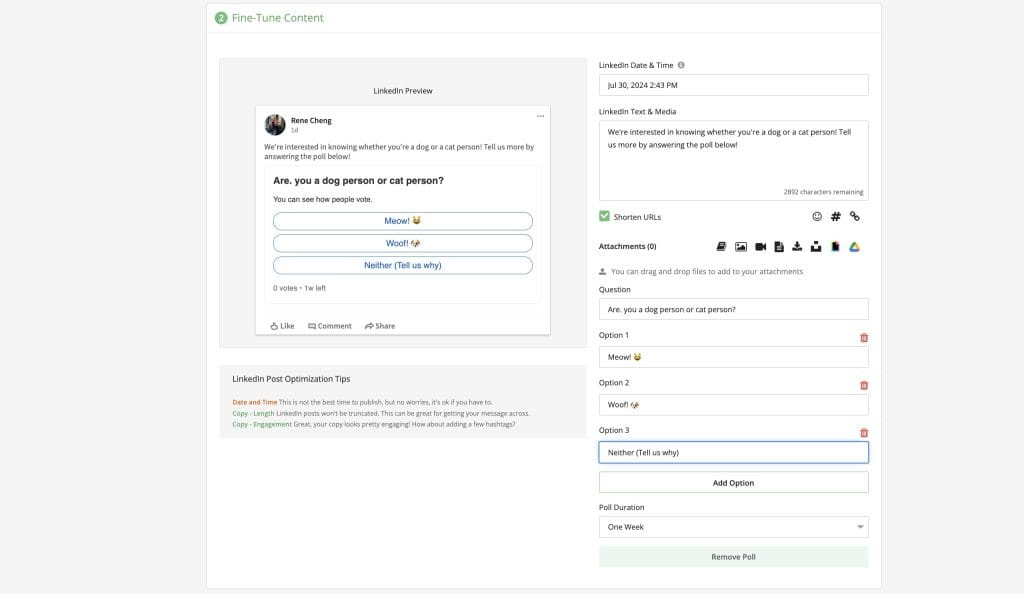Click the Google Drive icon
The width and height of the screenshot is (1024, 594).
855,246
